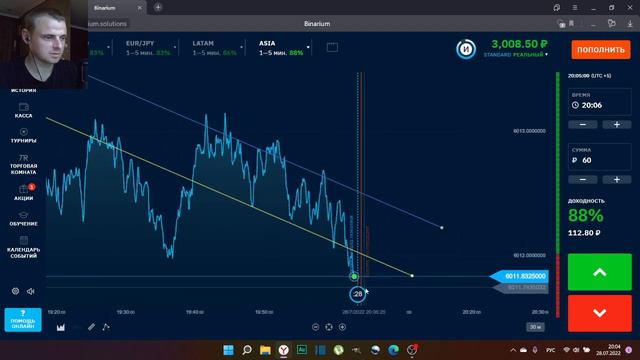The image size is (640, 360).
Task: Zoom out the chart with minus icon
Action: (316, 327)
